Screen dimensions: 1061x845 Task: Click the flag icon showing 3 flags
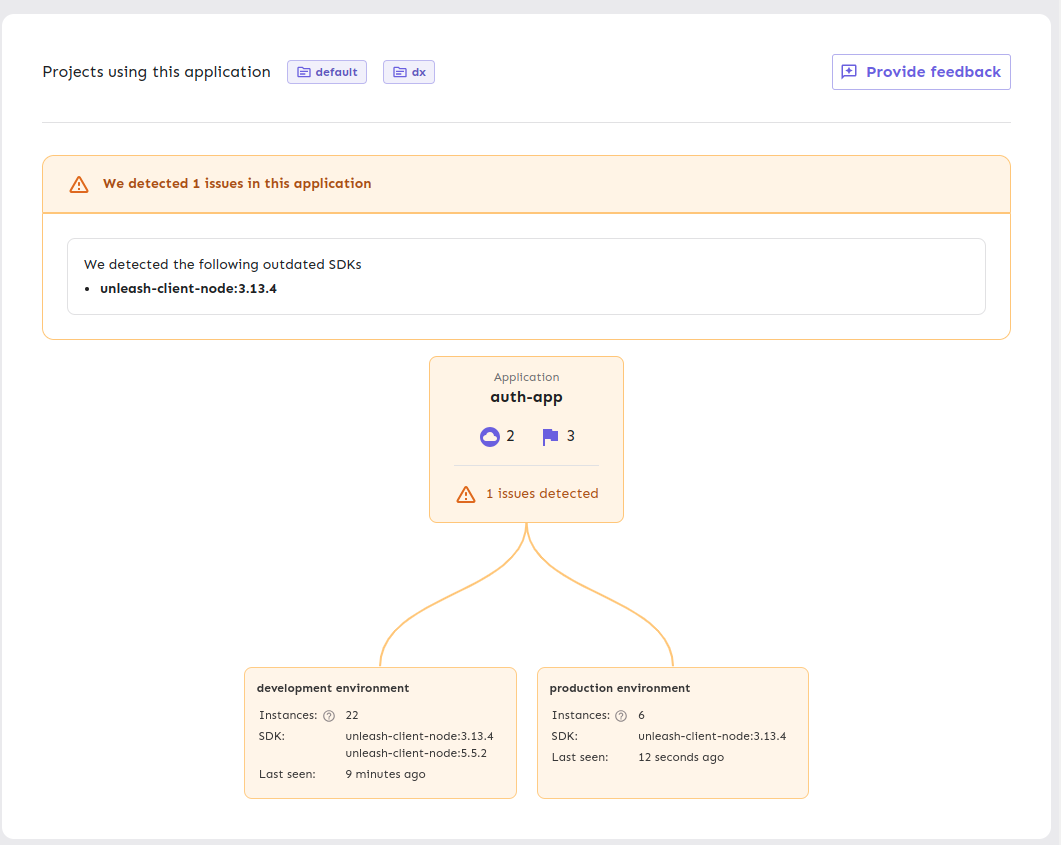(x=550, y=436)
